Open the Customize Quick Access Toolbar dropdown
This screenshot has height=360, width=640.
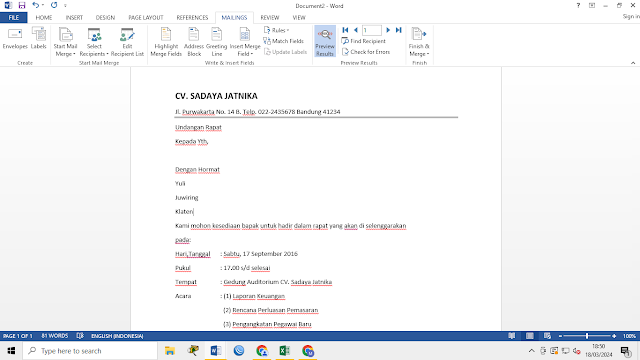pos(65,6)
